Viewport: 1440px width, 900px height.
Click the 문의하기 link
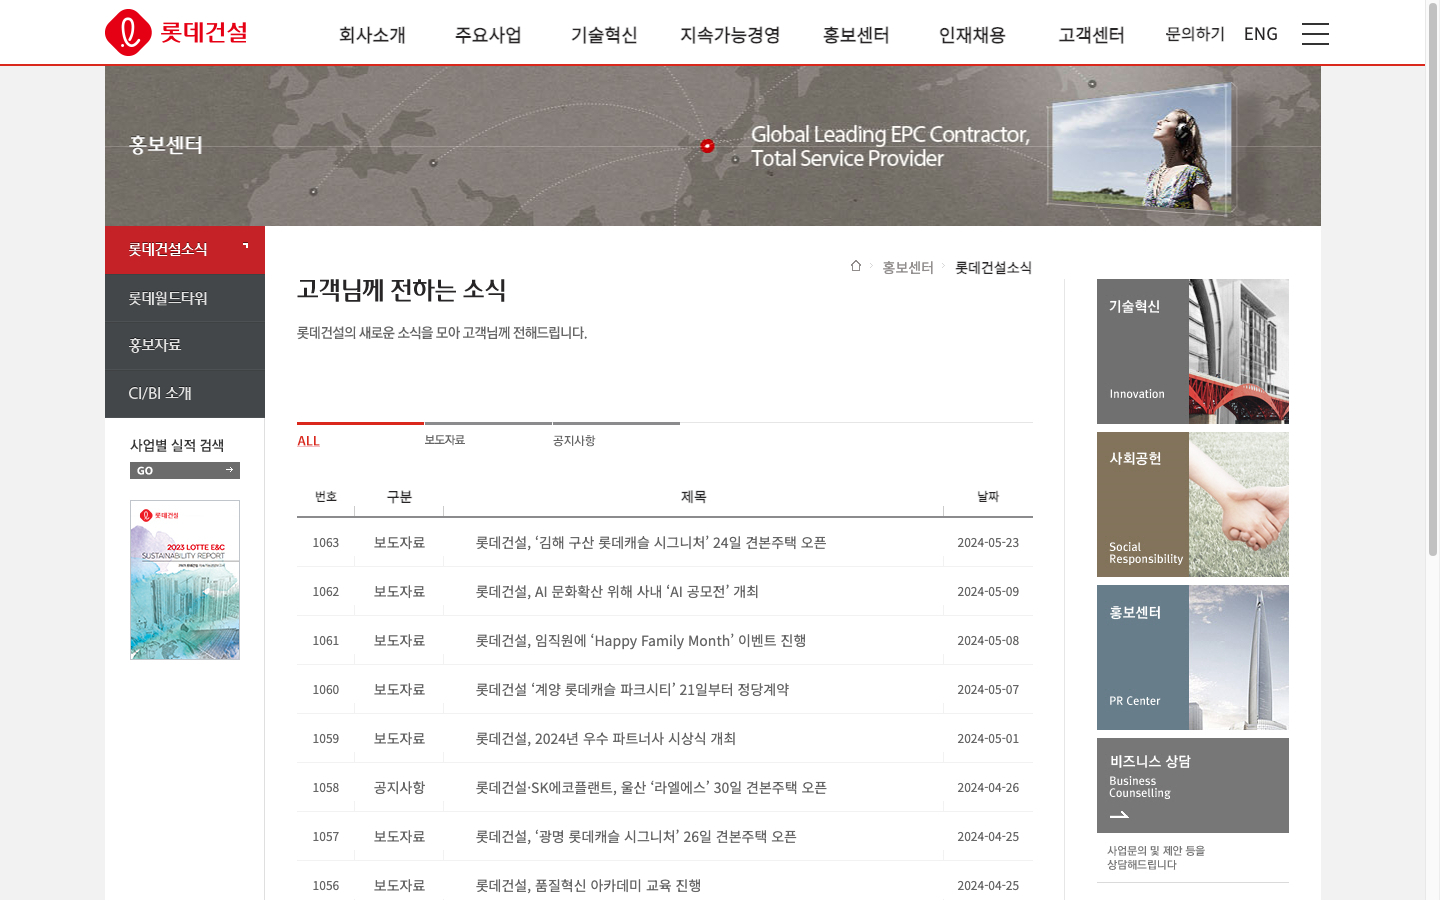tap(1195, 34)
